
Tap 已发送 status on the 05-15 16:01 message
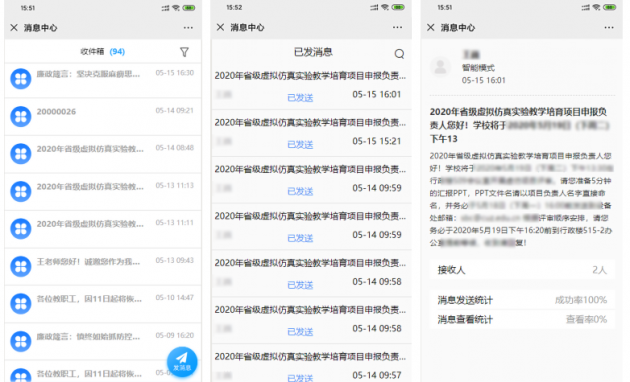300,98
